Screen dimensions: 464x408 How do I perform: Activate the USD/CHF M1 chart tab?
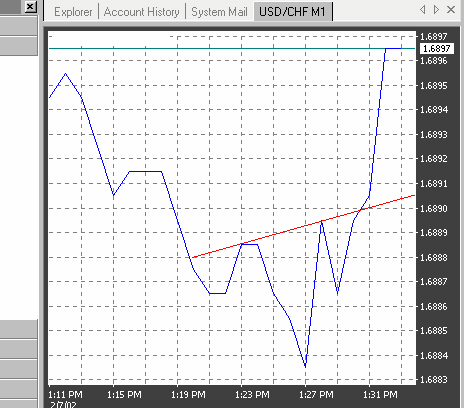pyautogui.click(x=292, y=12)
